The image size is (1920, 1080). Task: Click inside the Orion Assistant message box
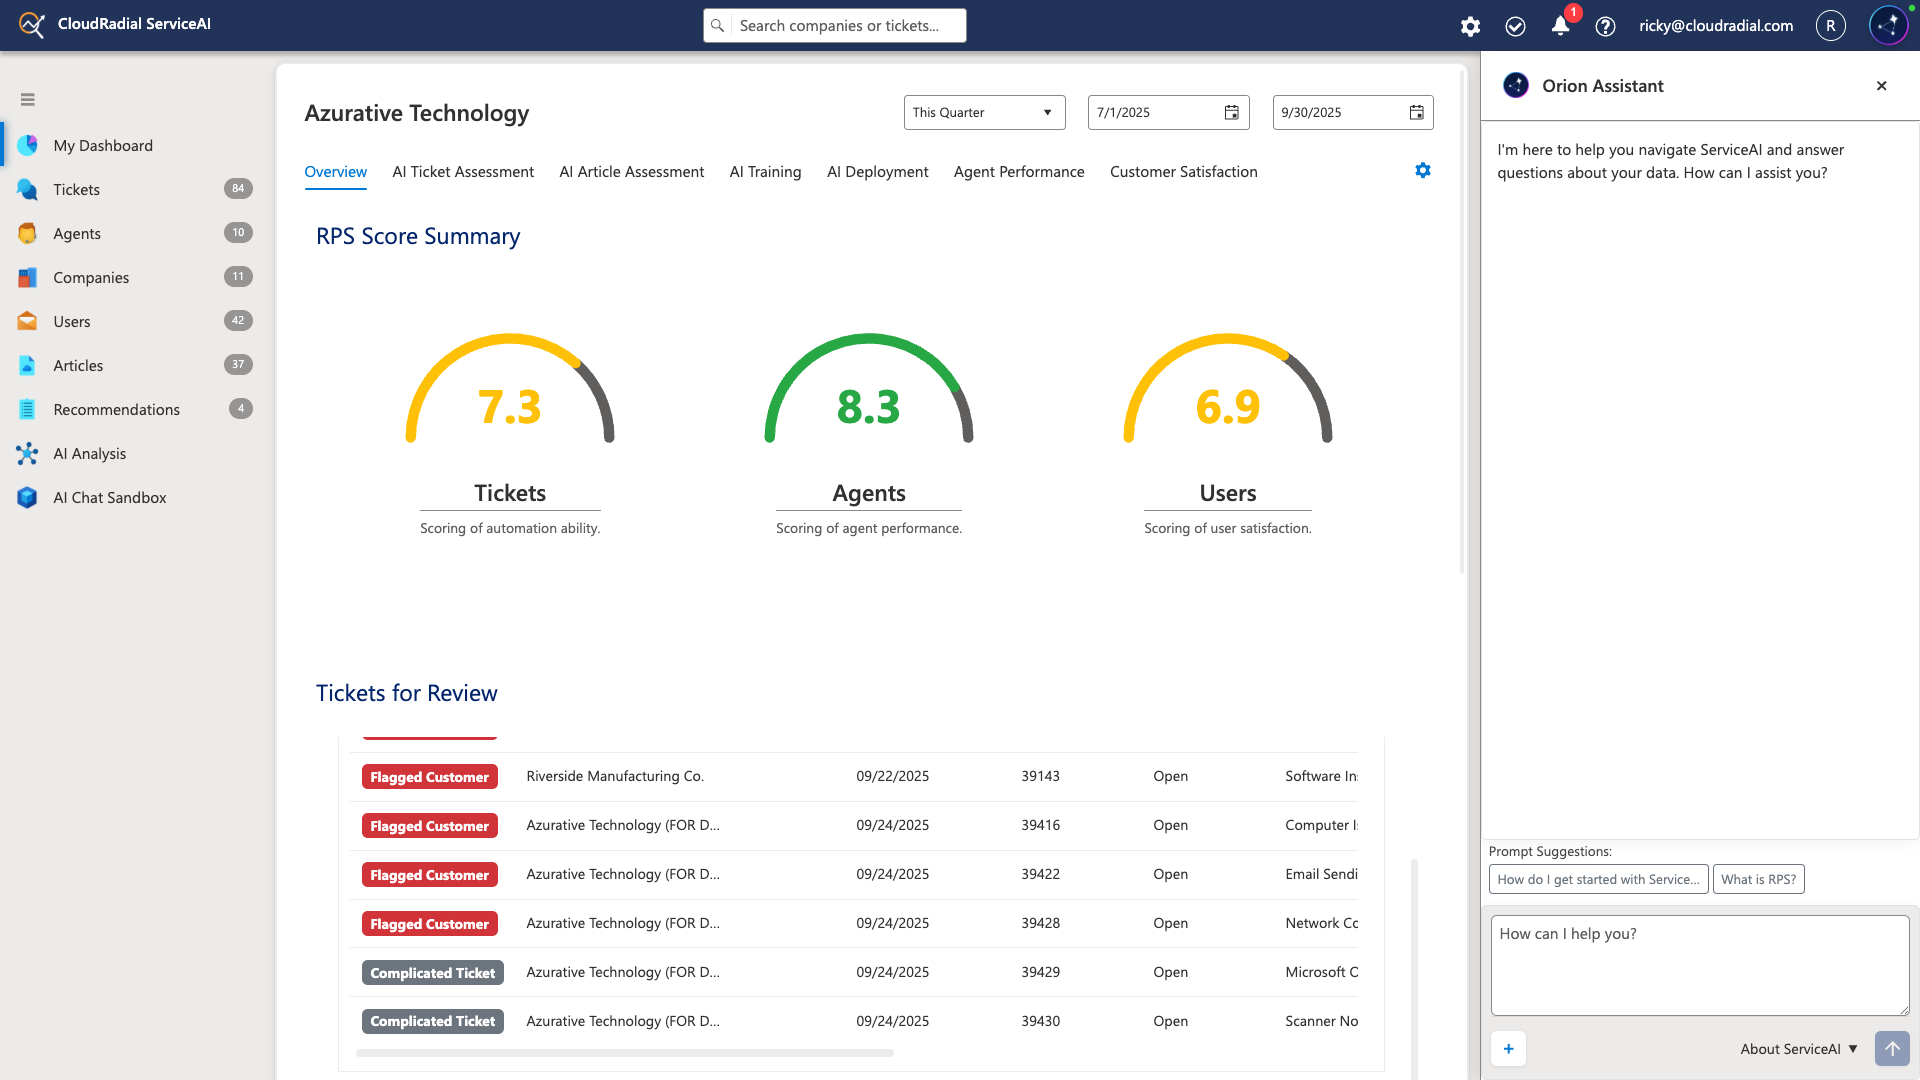coord(1699,964)
